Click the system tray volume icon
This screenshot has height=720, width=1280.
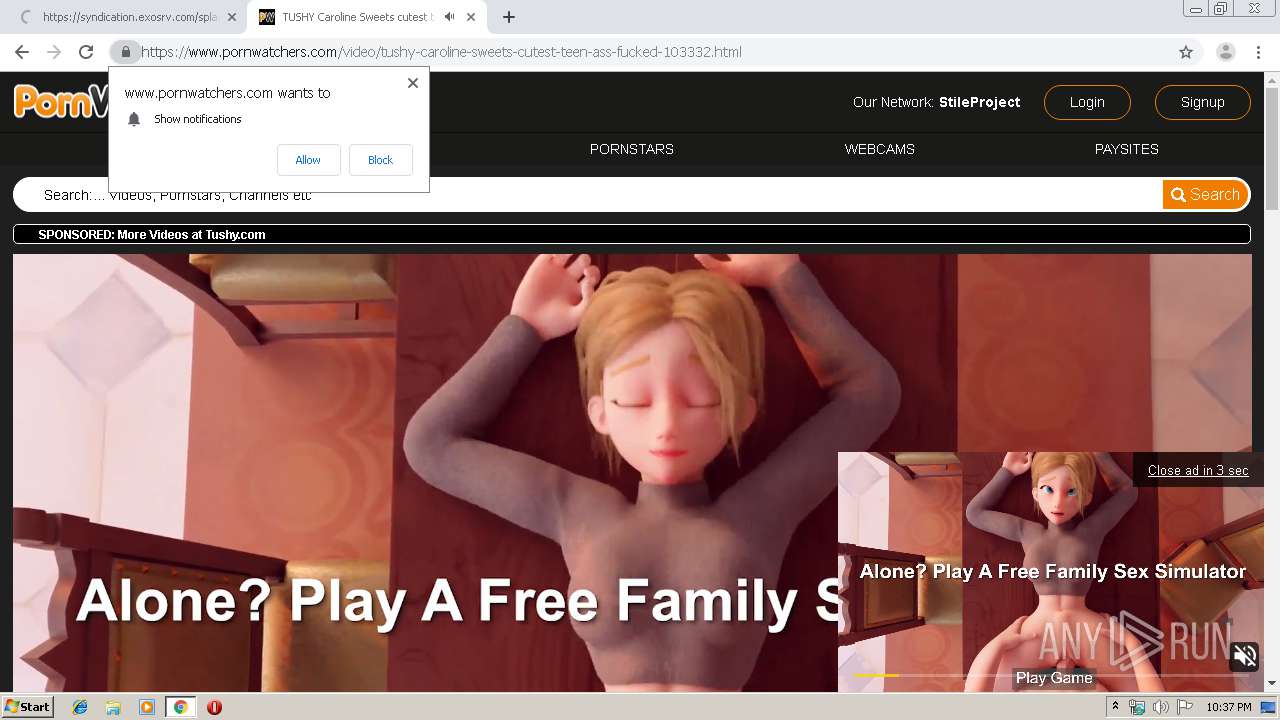[1160, 707]
